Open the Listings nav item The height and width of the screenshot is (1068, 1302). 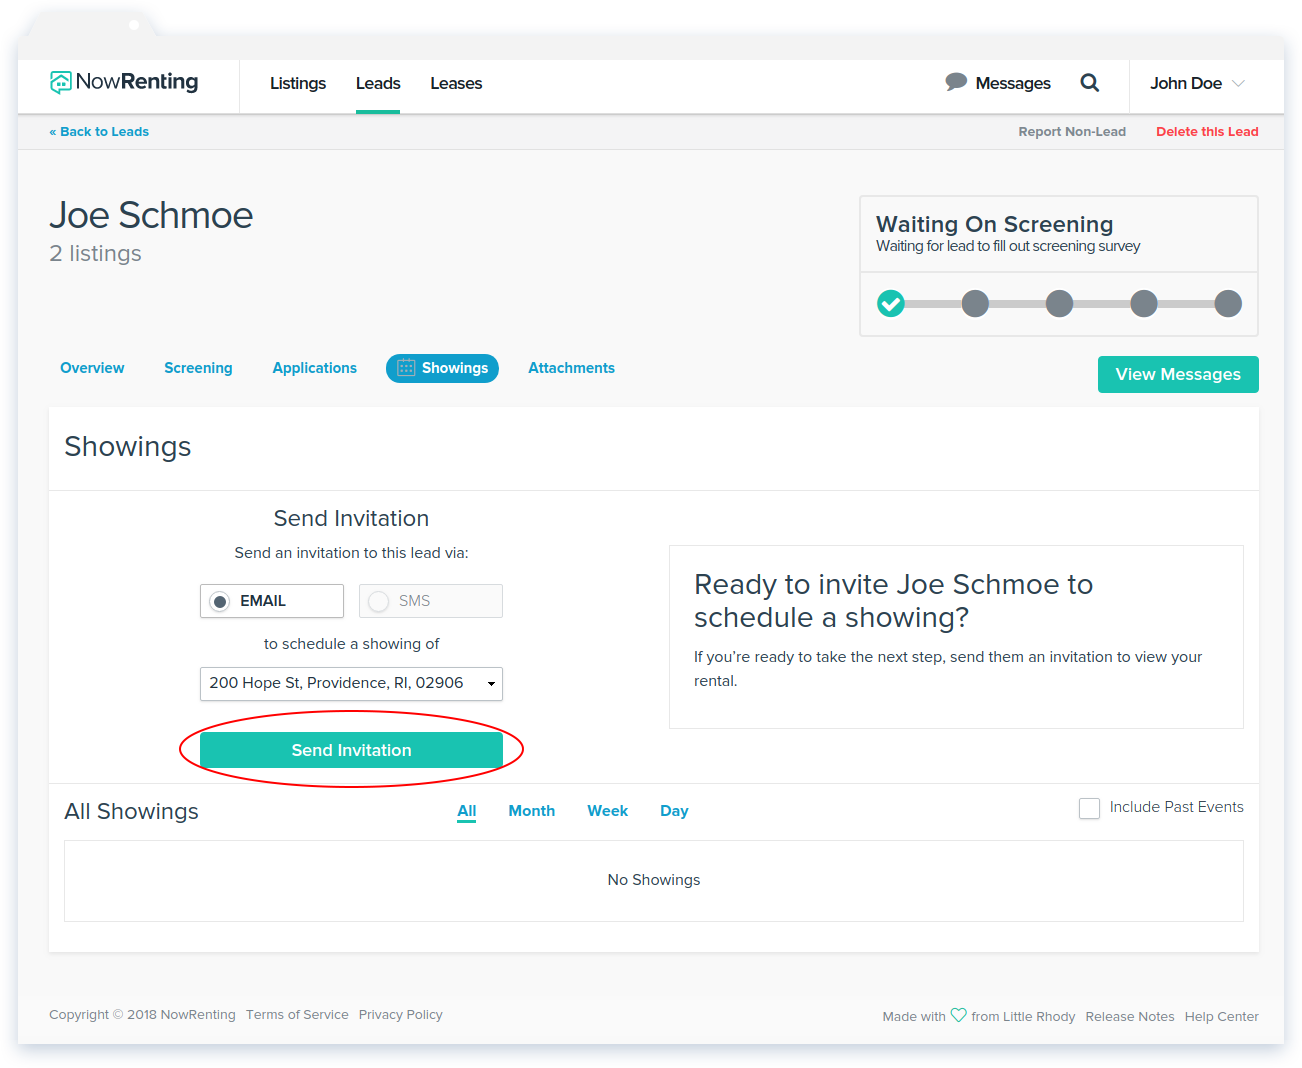298,83
